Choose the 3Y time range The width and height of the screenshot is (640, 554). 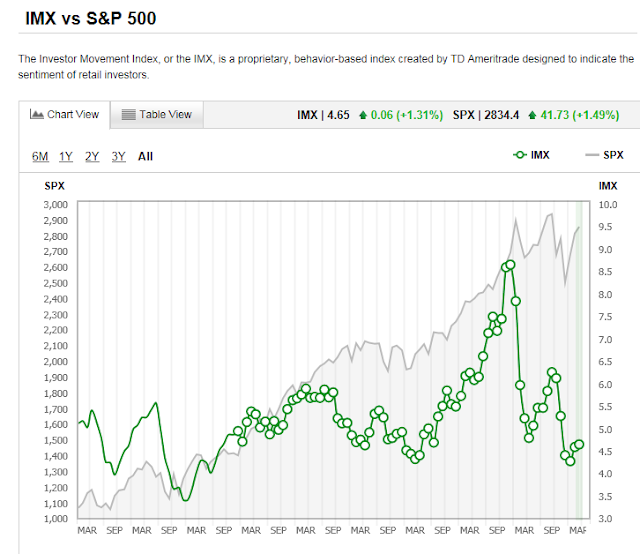118,156
